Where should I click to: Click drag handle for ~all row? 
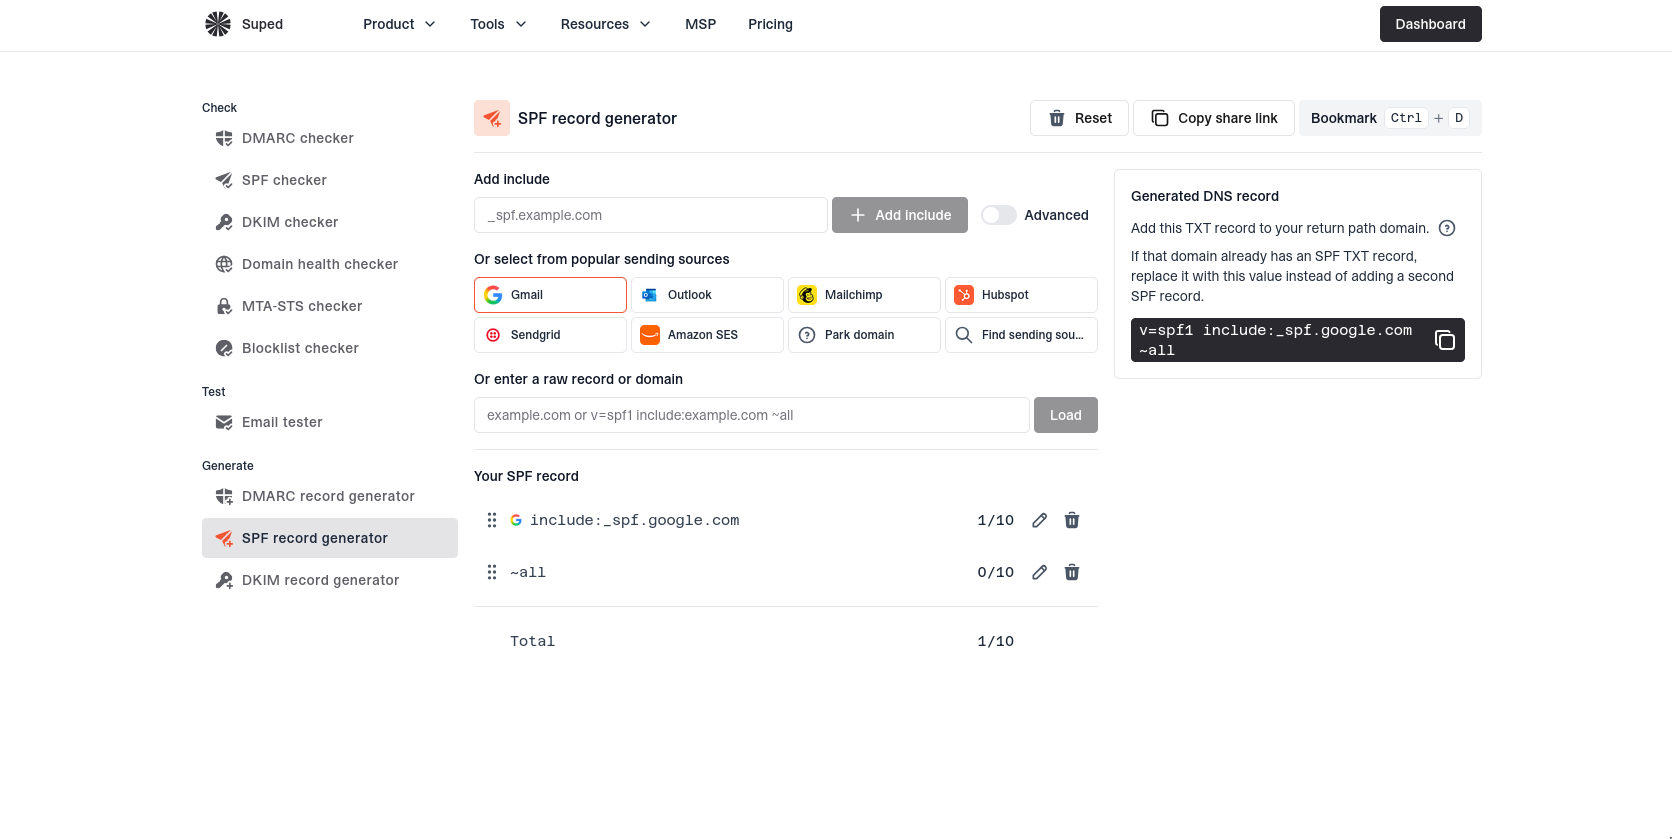point(492,572)
